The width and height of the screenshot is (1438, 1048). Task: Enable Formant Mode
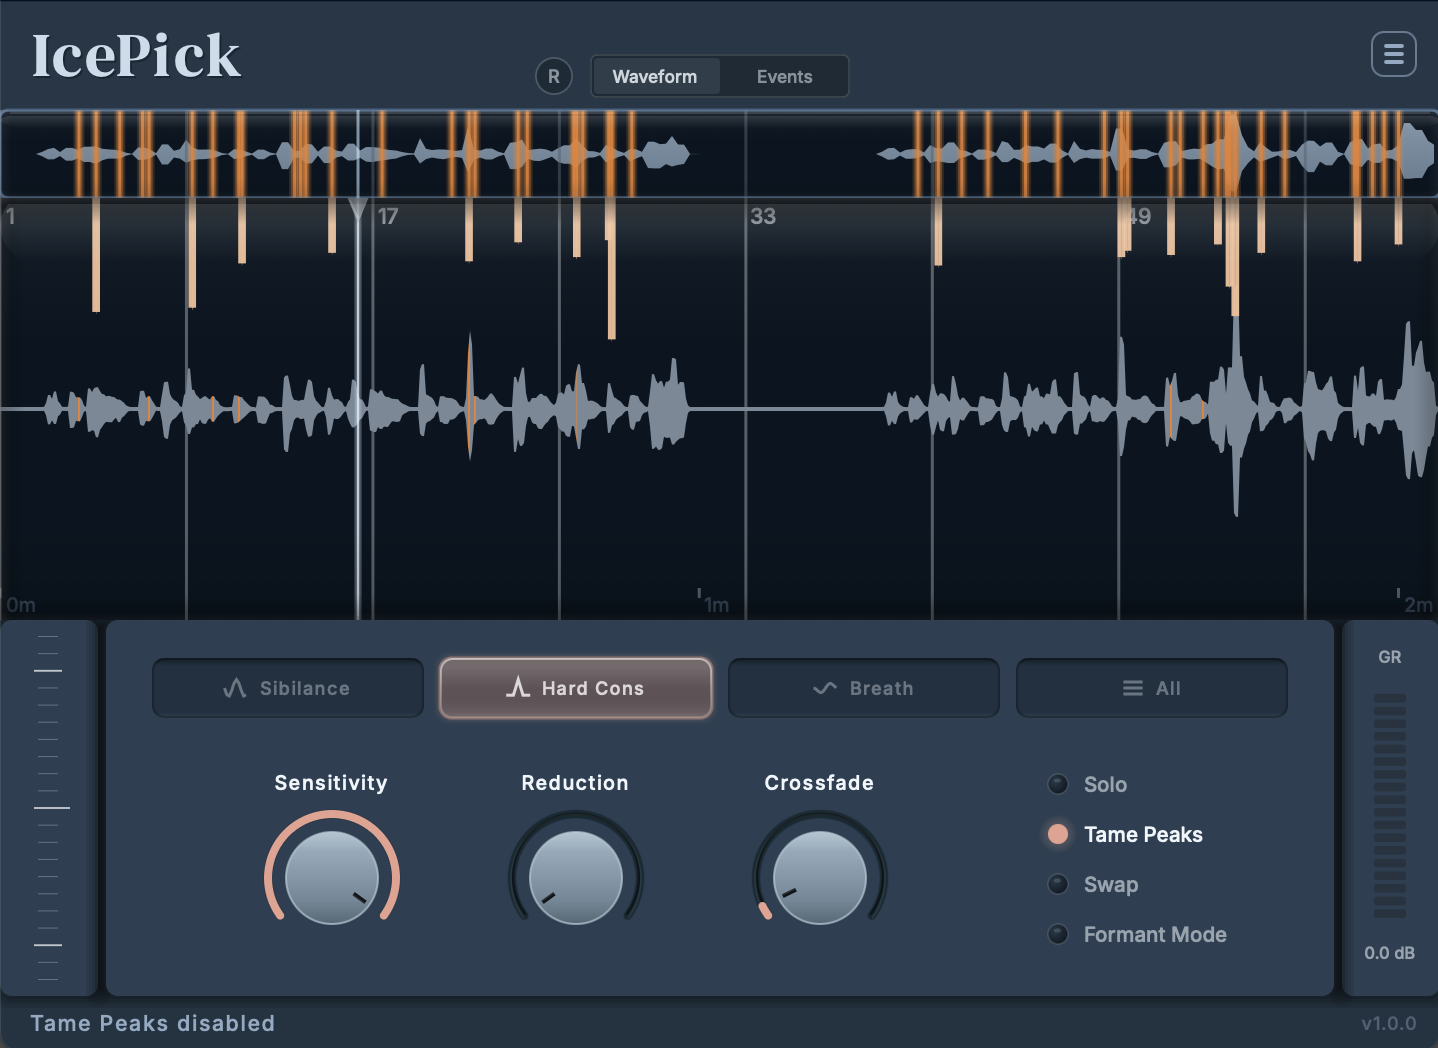tap(1137, 934)
